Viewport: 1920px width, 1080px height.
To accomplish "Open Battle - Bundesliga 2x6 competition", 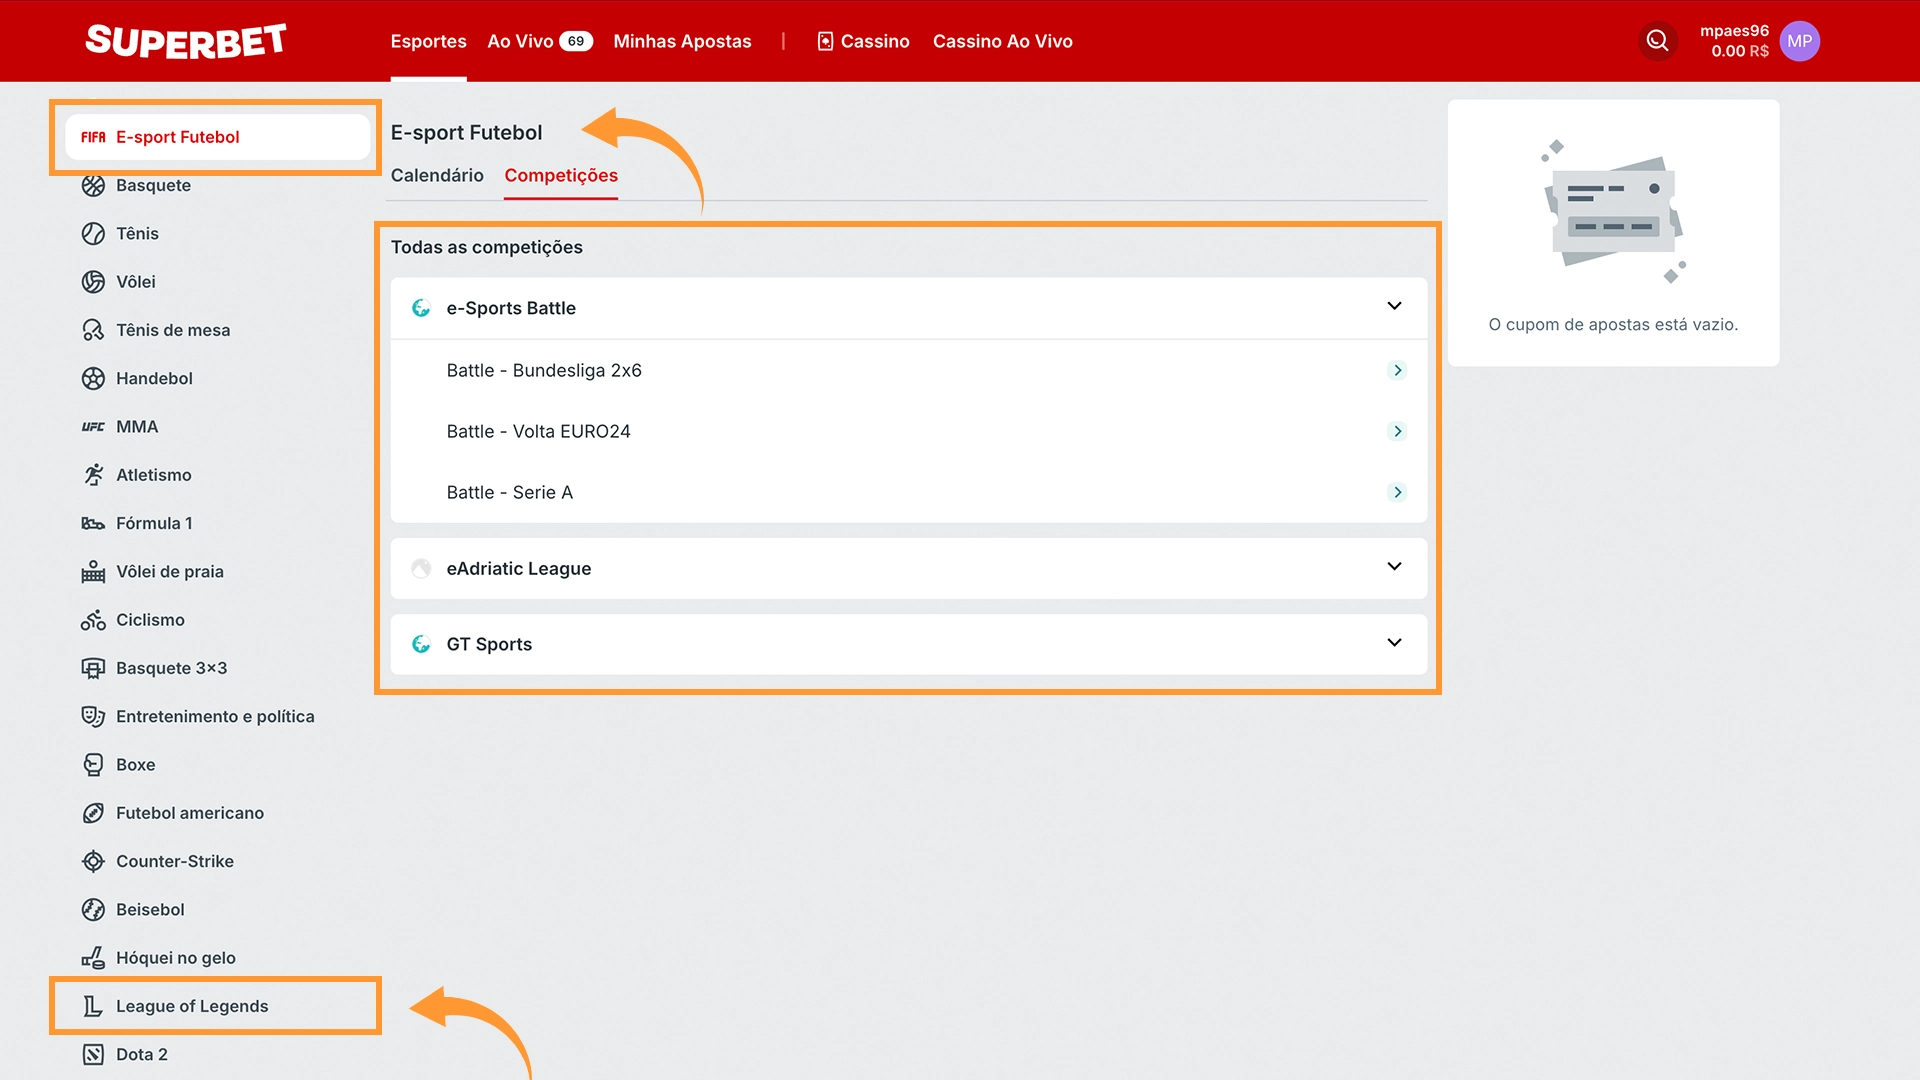I will tap(908, 370).
